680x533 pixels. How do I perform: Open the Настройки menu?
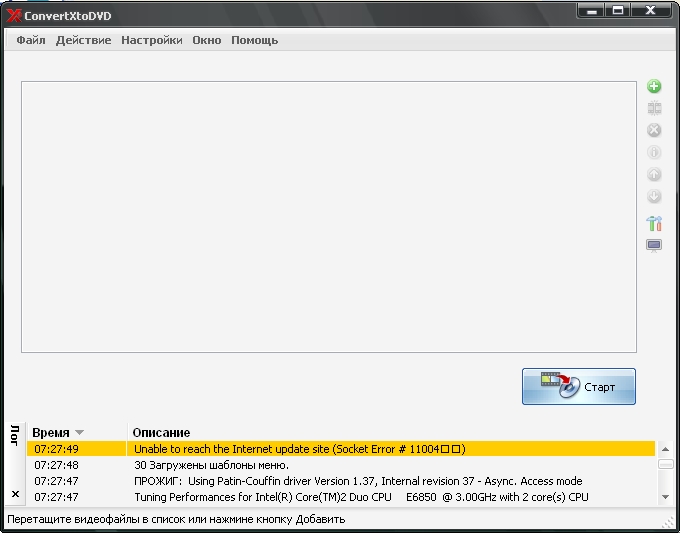152,41
